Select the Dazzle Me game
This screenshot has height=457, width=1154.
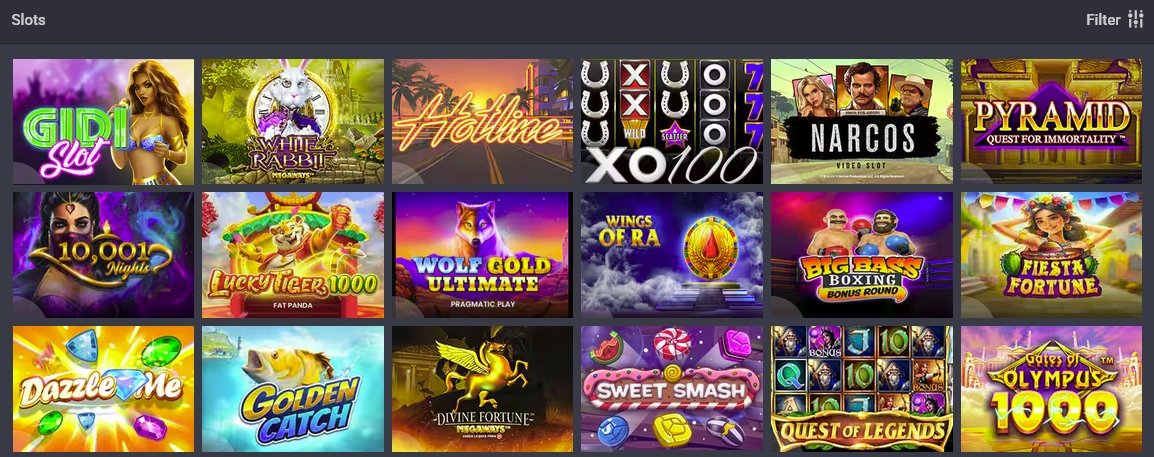point(104,389)
